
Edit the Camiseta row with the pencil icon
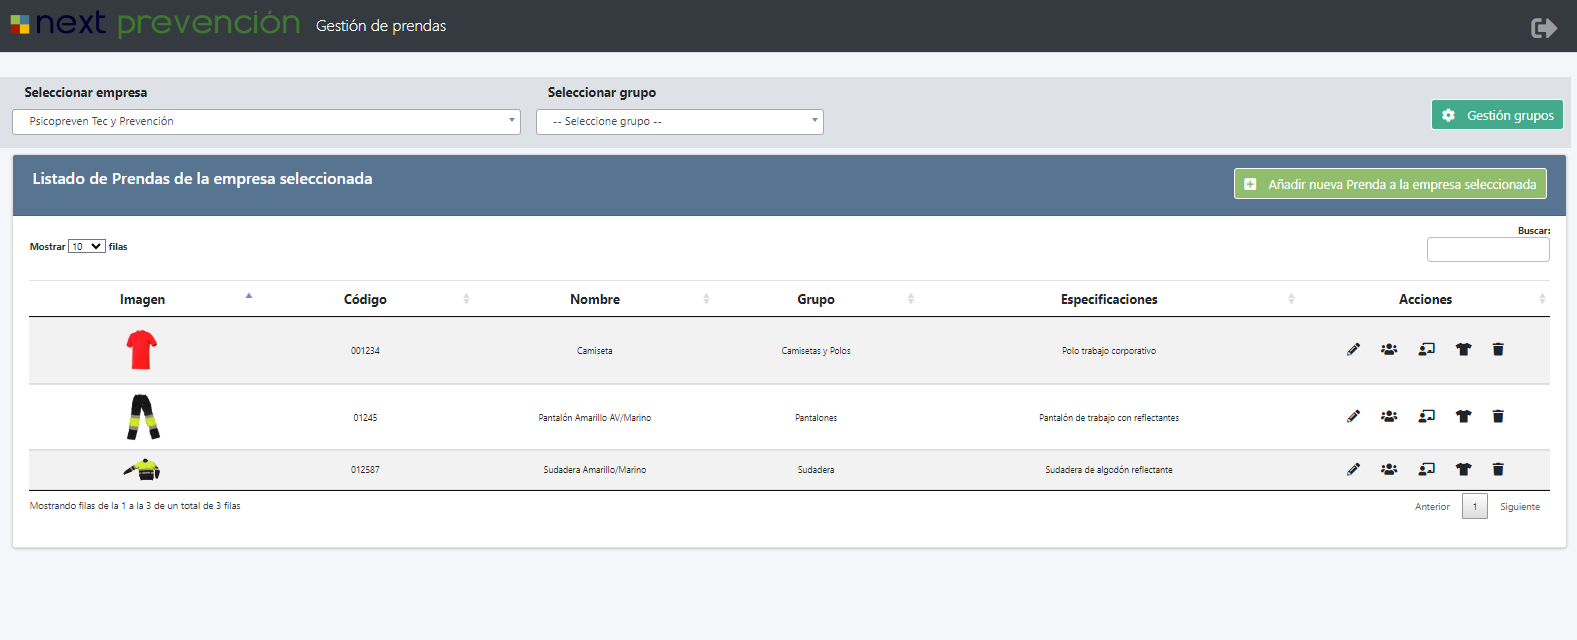[x=1353, y=350]
